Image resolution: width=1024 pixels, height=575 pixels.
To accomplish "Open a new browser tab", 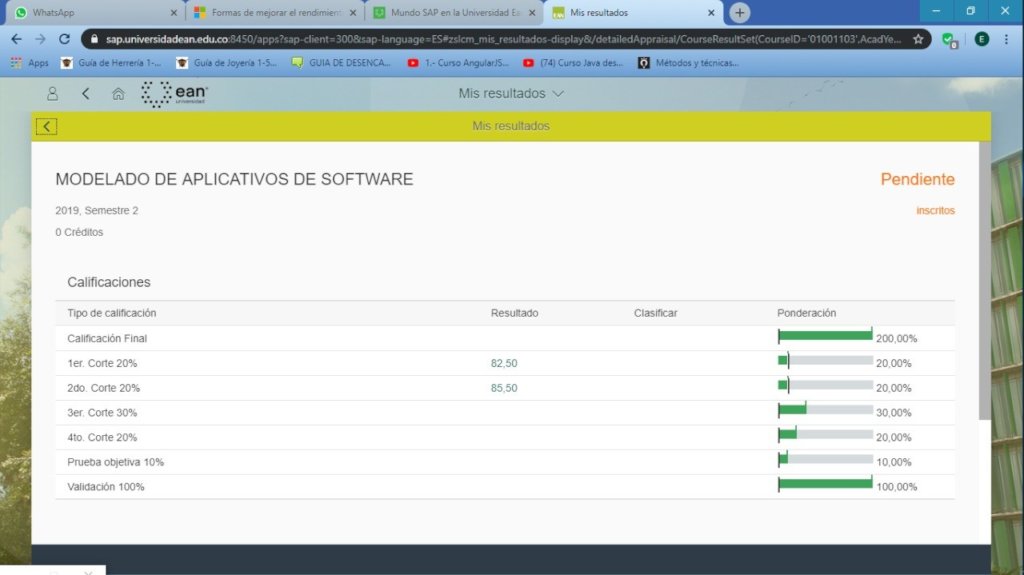I will [739, 12].
